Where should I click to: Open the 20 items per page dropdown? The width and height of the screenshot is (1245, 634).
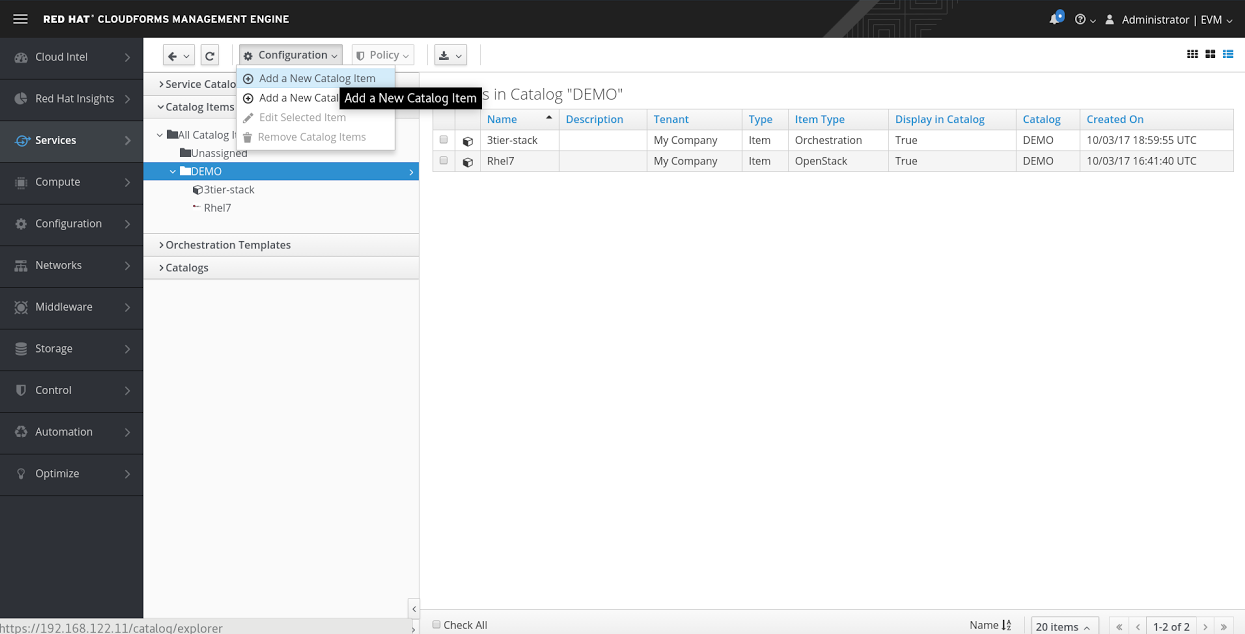click(x=1063, y=626)
